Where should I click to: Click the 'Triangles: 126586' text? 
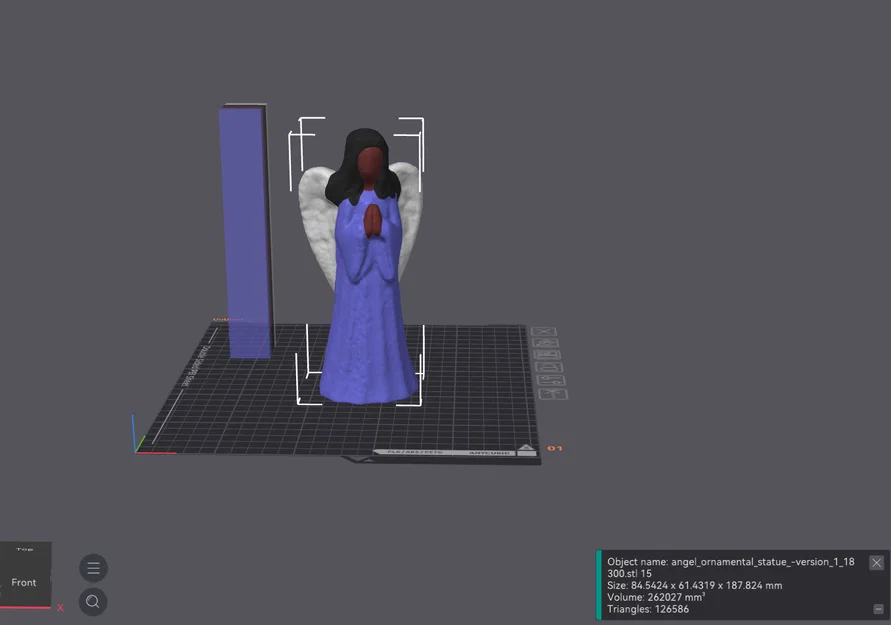tap(648, 609)
